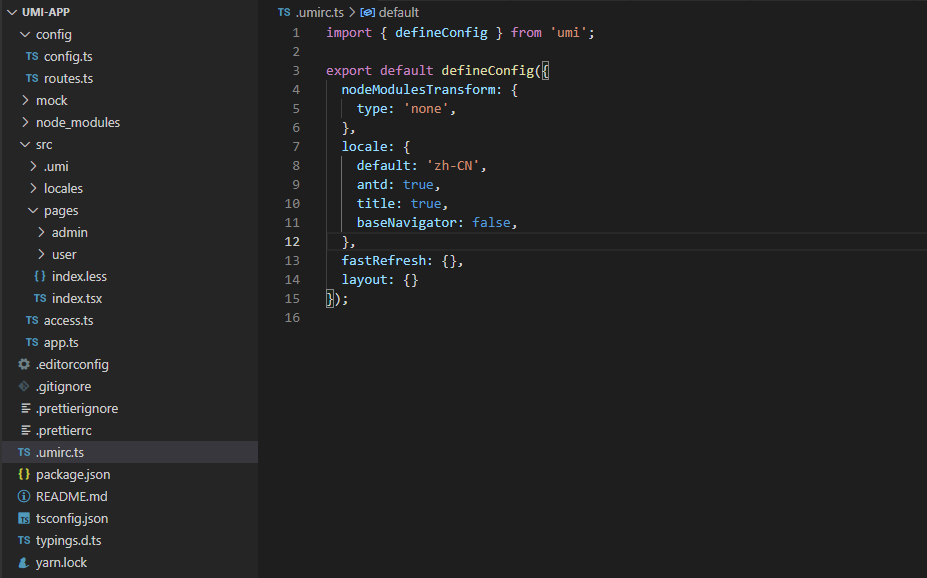Collapse the pages folder chevron
Viewport: 927px width, 578px height.
click(x=33, y=210)
